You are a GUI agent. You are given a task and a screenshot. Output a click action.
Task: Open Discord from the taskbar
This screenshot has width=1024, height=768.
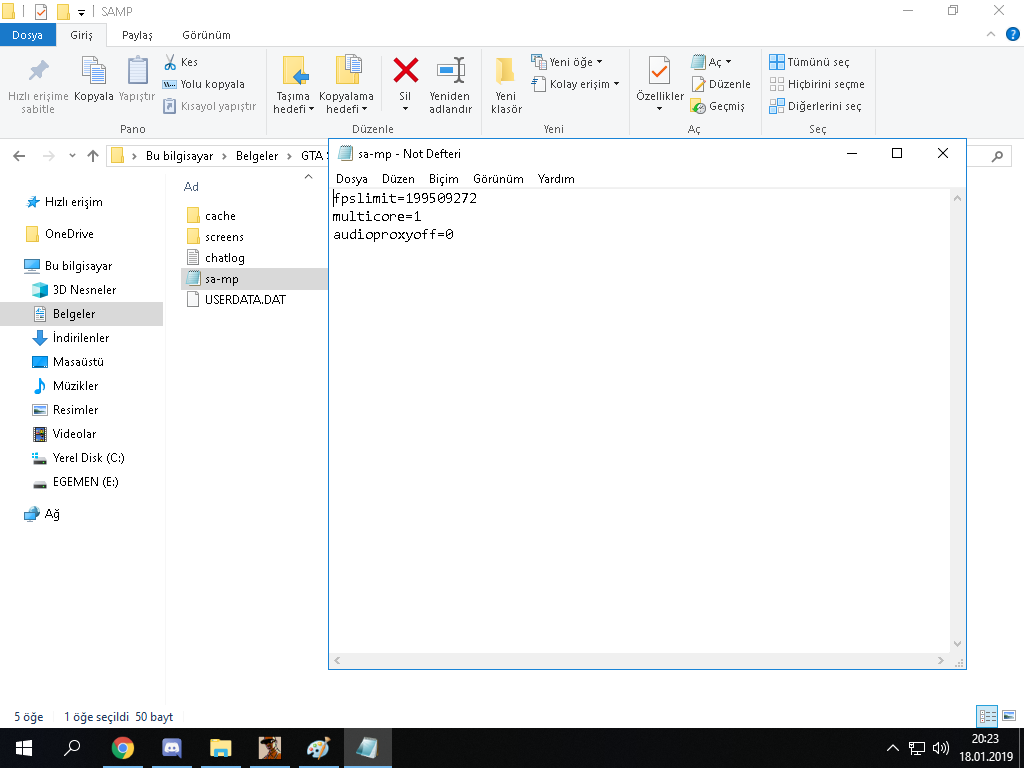(172, 748)
